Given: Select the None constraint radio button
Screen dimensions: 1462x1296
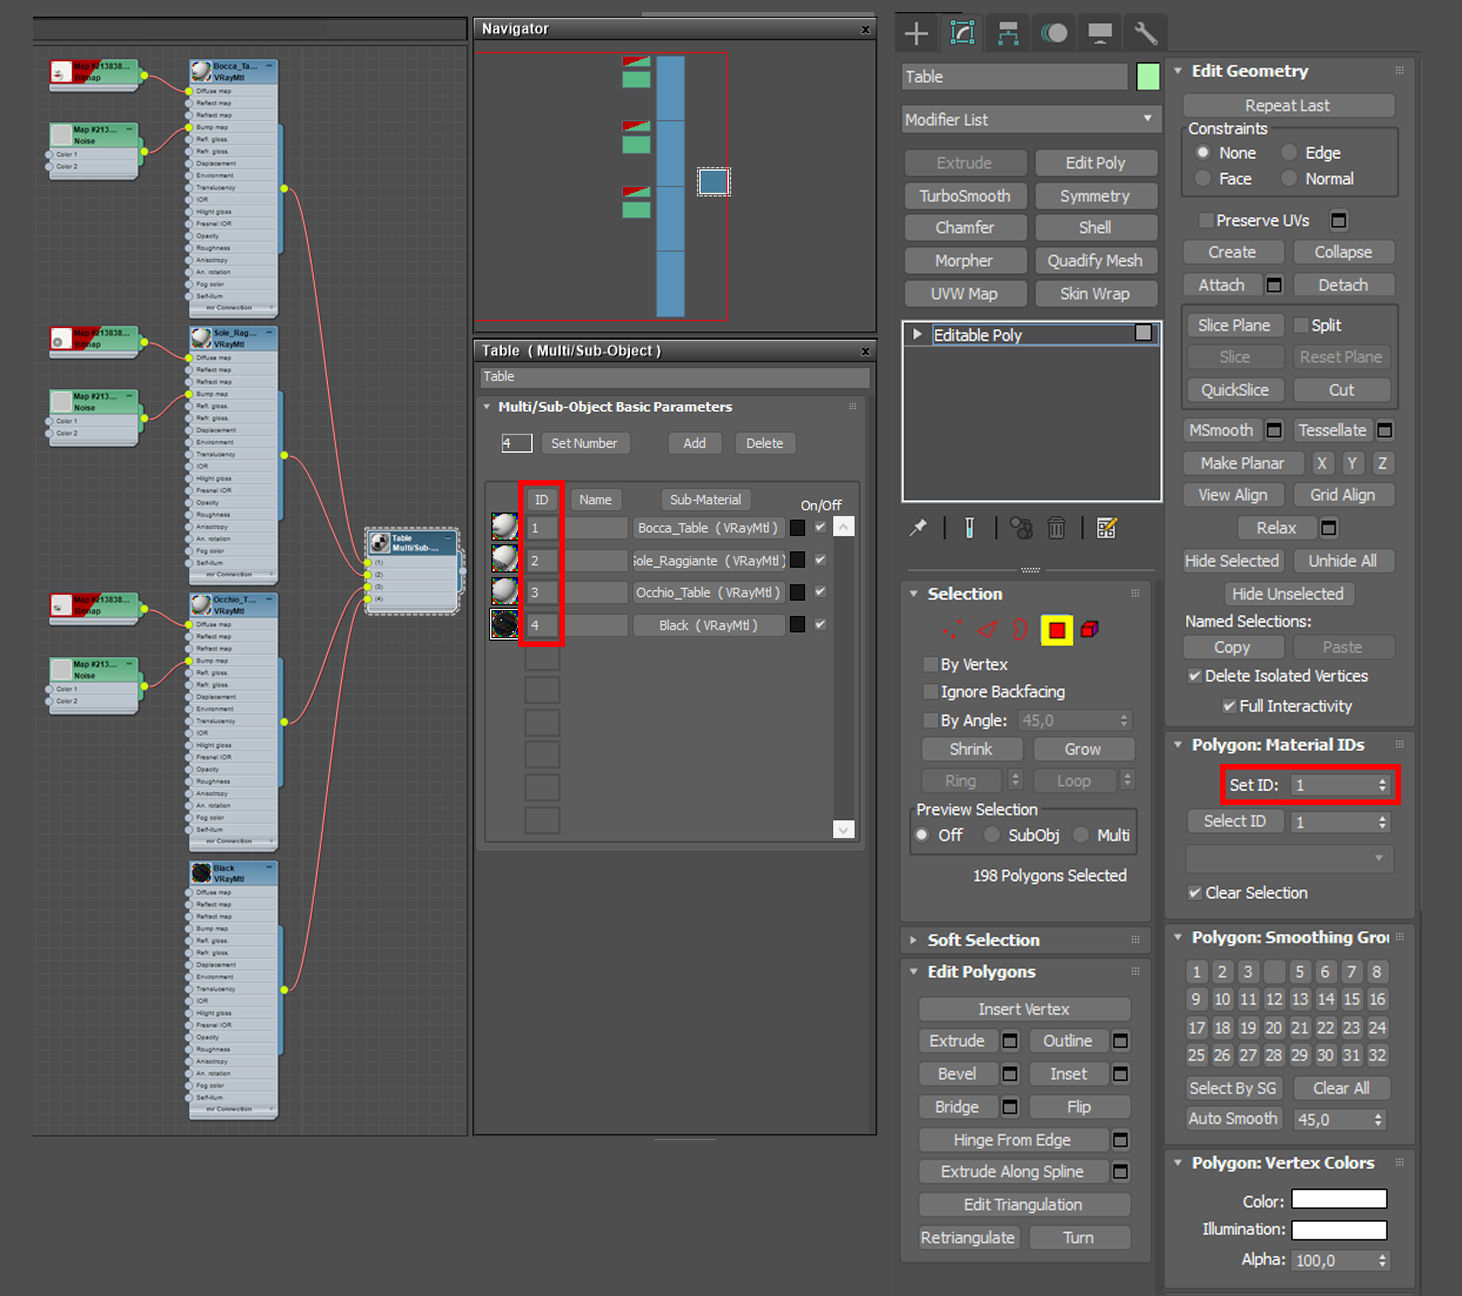Looking at the screenshot, I should pos(1203,153).
